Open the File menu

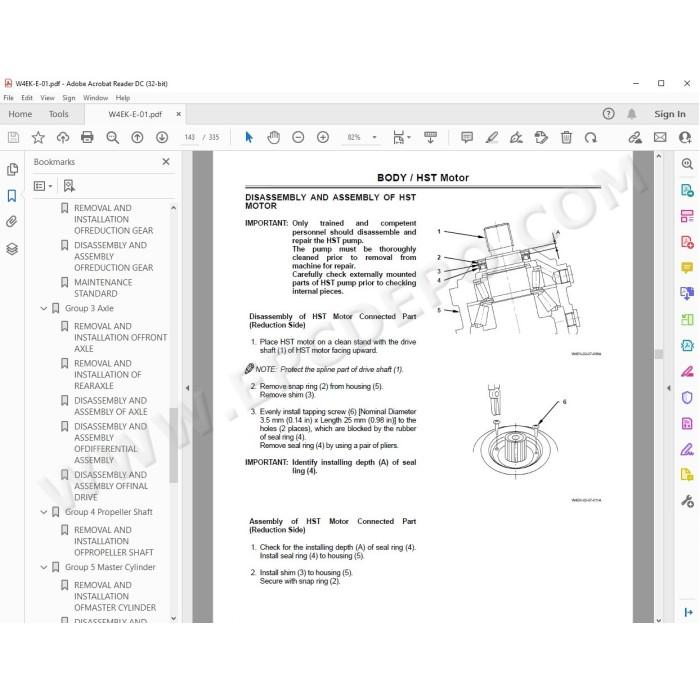(x=8, y=98)
